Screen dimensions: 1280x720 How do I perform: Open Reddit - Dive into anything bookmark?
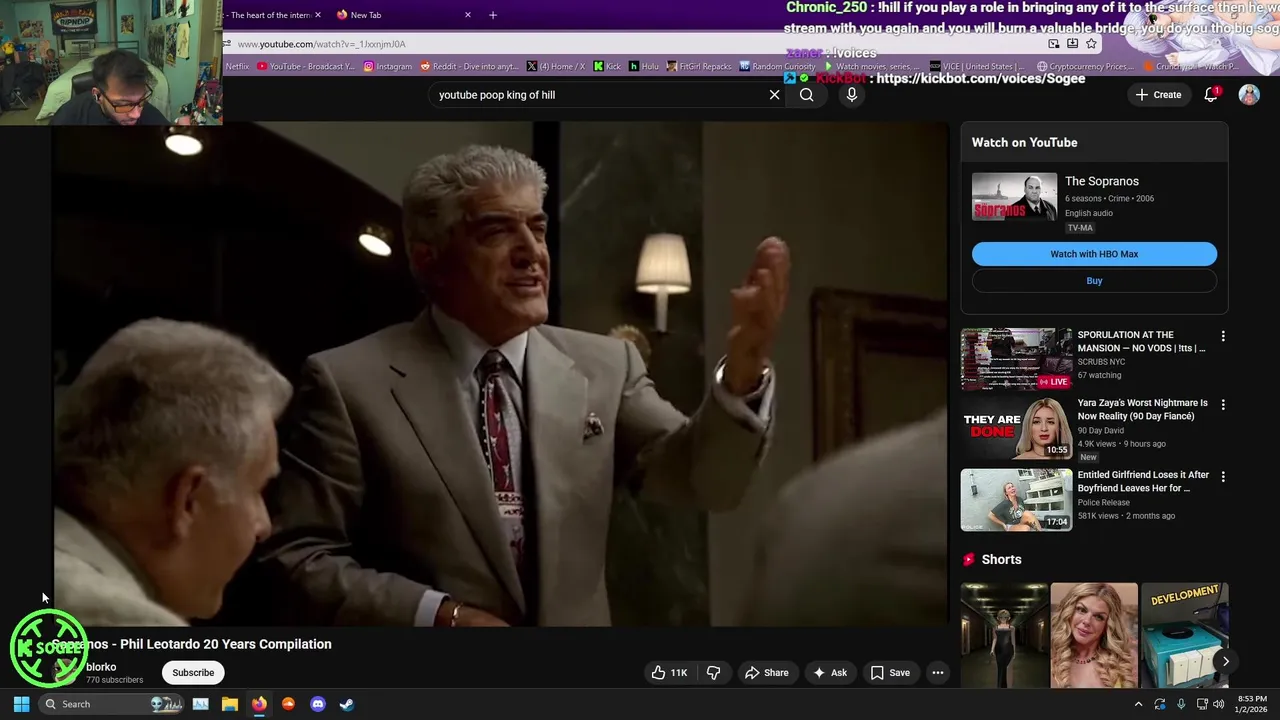pos(470,66)
